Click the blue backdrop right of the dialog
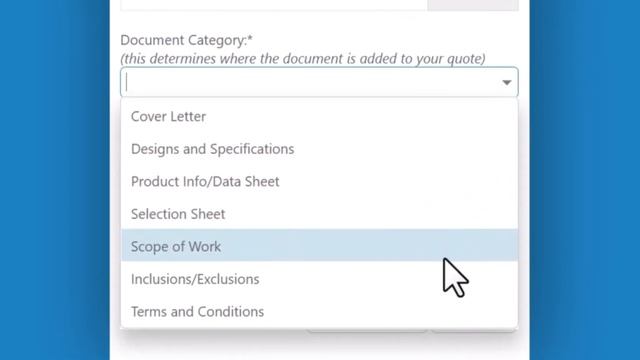 pyautogui.click(x=585, y=180)
